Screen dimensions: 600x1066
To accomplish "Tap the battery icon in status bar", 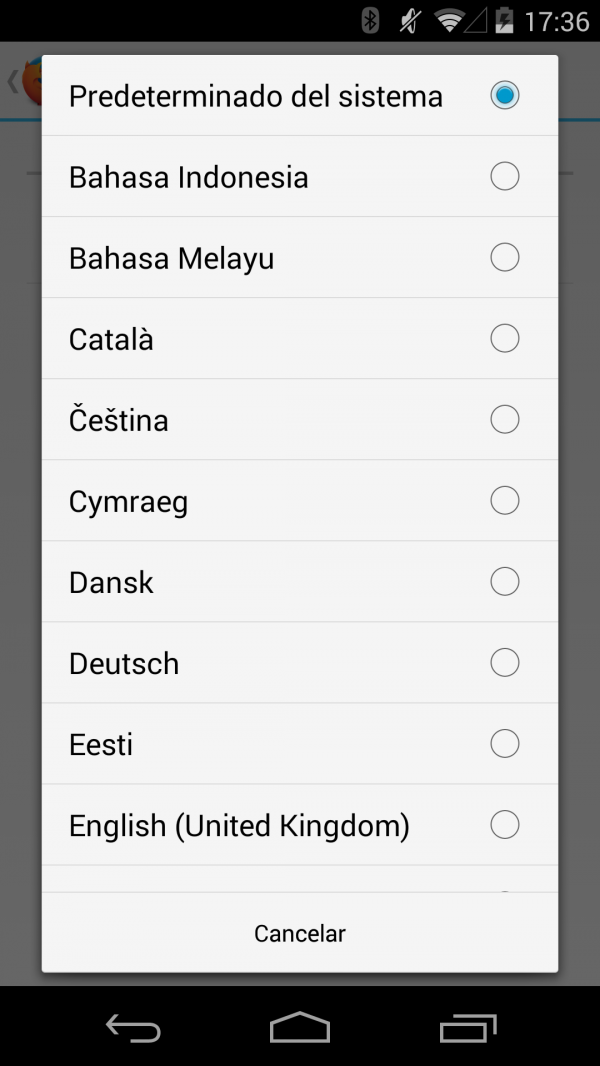I will [504, 20].
